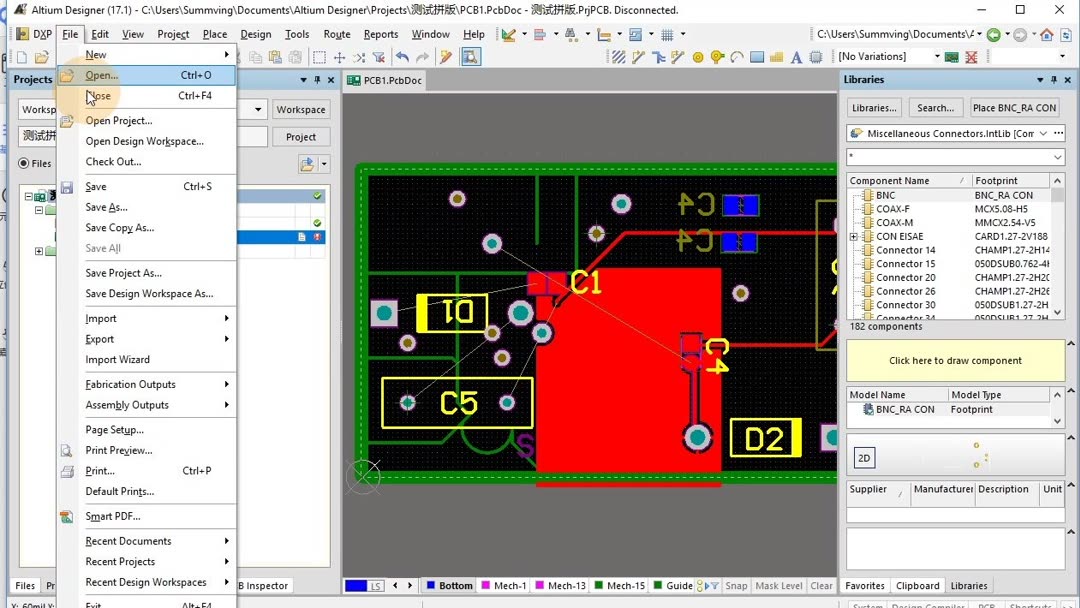The height and width of the screenshot is (608, 1080).
Task: Select the Place Fill rectangle tool
Action: 757,57
